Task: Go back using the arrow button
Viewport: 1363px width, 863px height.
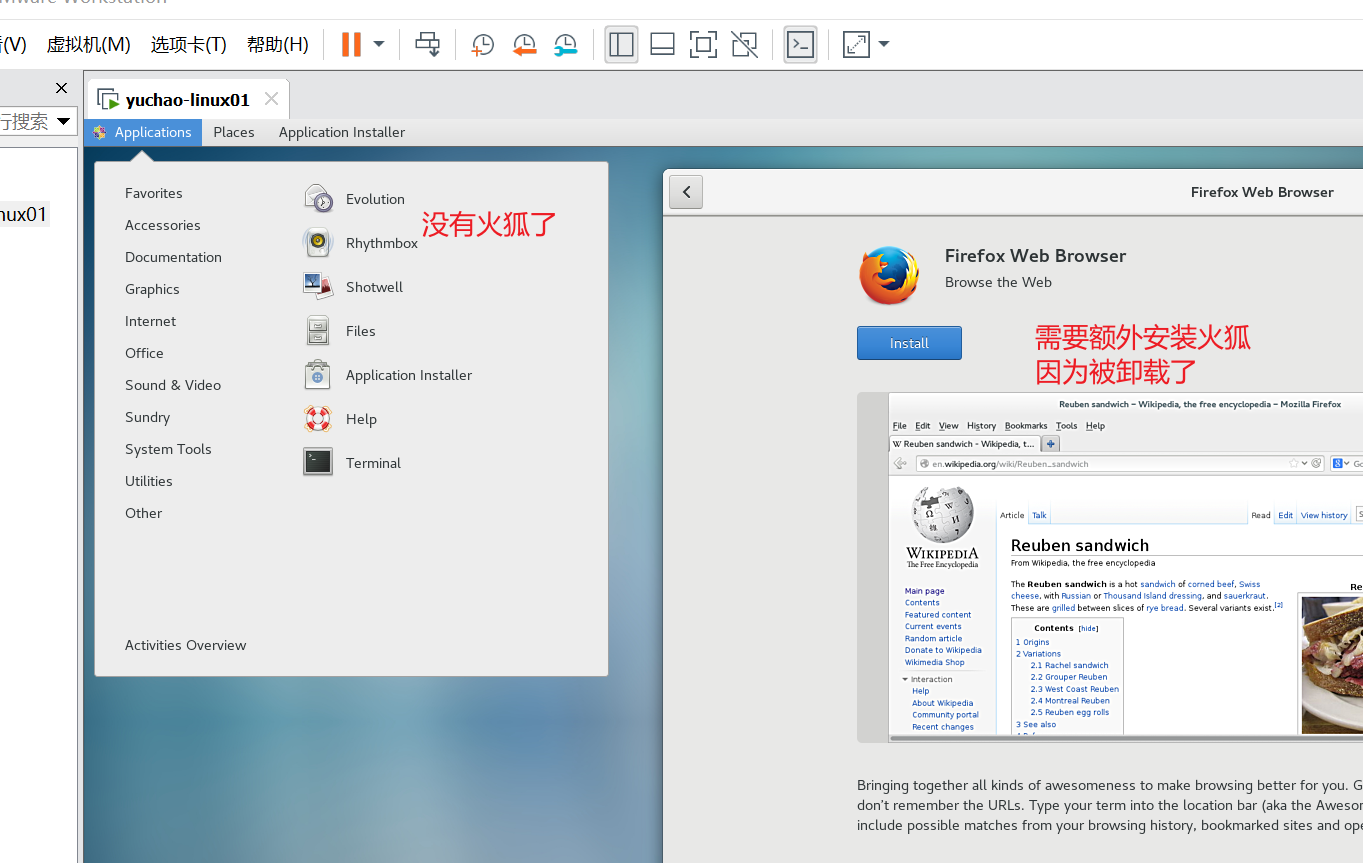Action: 686,192
